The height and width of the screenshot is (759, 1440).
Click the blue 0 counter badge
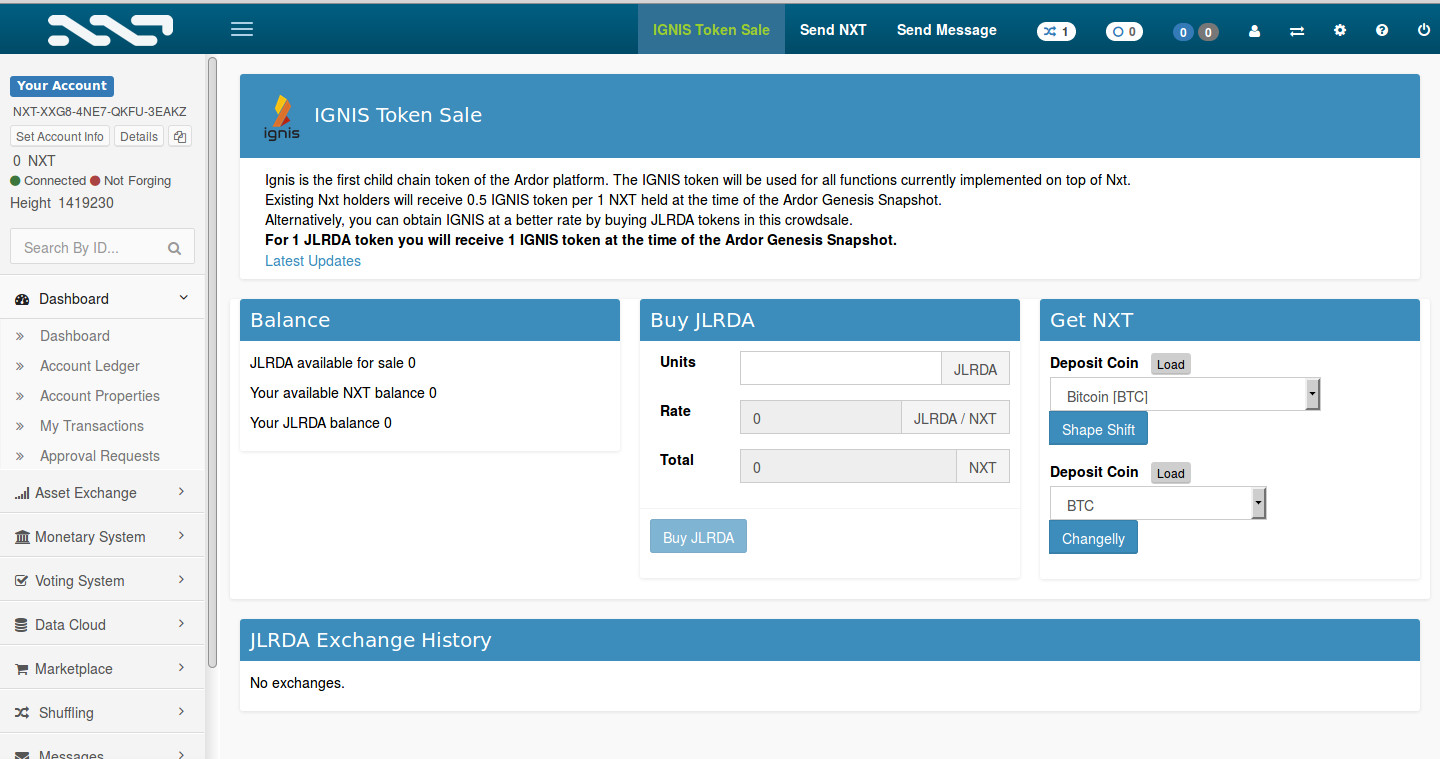pos(1184,32)
